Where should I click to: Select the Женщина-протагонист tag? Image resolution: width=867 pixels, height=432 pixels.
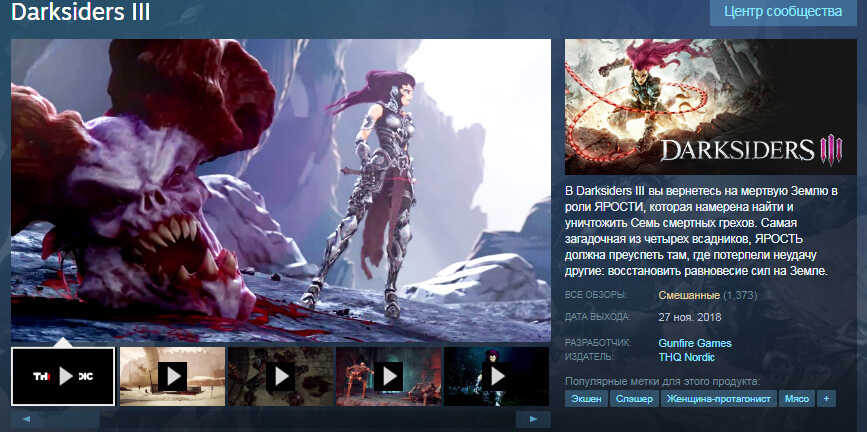[x=718, y=398]
